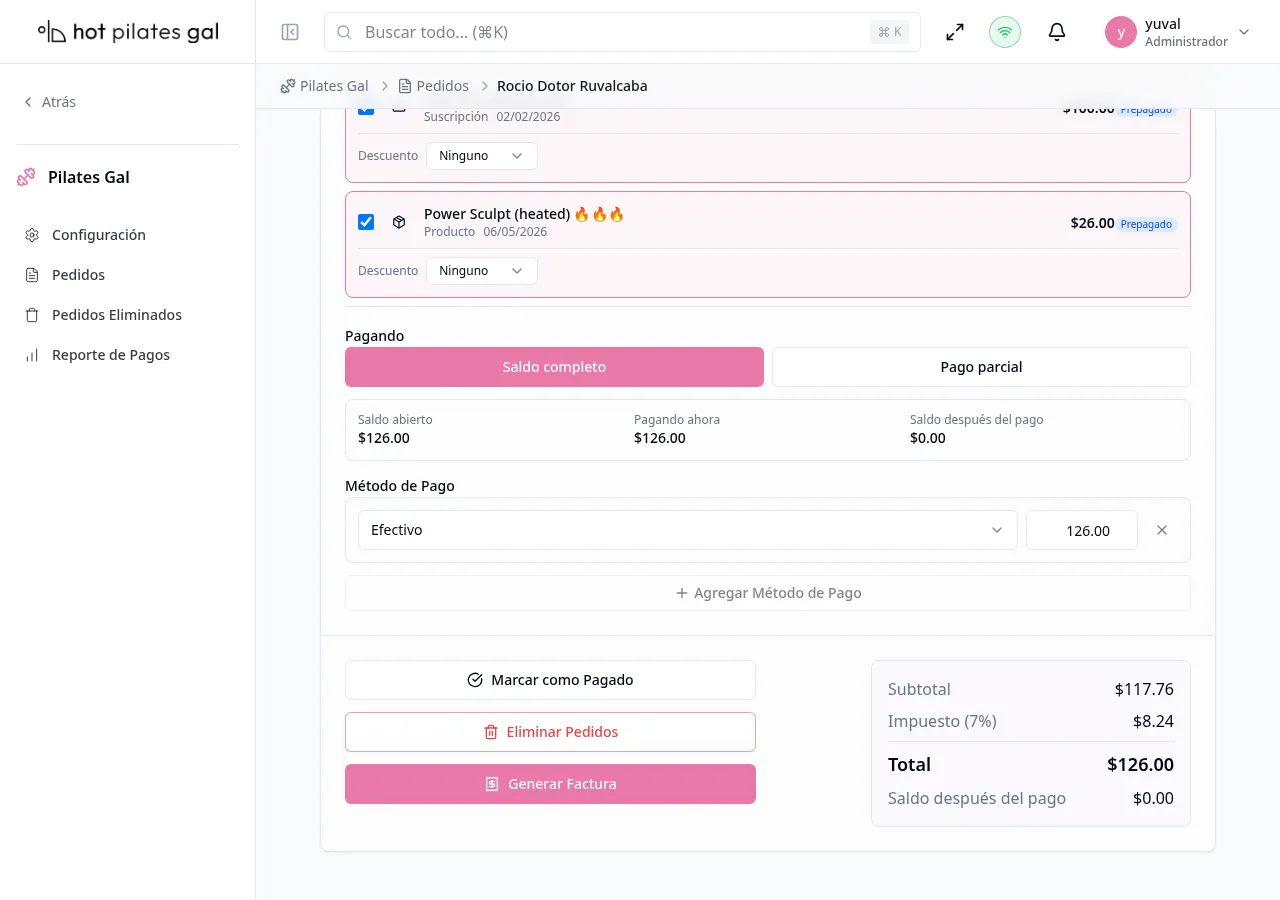
Task: Select Saldo completo payment option
Action: (x=554, y=367)
